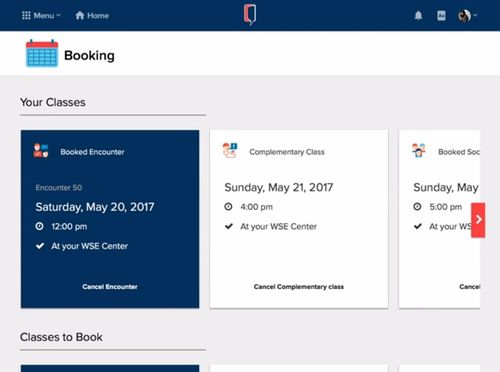This screenshot has height=372, width=500.
Task: Click the 12:00 pm clock icon
Action: (39, 226)
